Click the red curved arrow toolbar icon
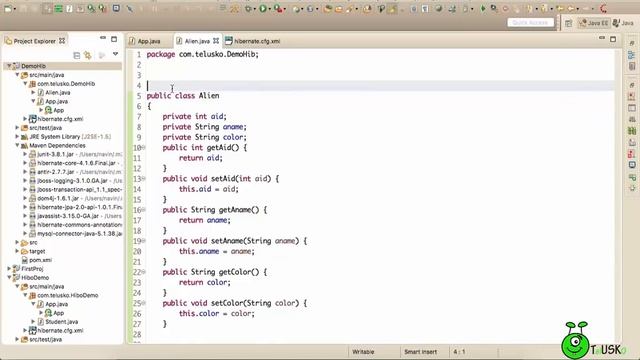 603,9
